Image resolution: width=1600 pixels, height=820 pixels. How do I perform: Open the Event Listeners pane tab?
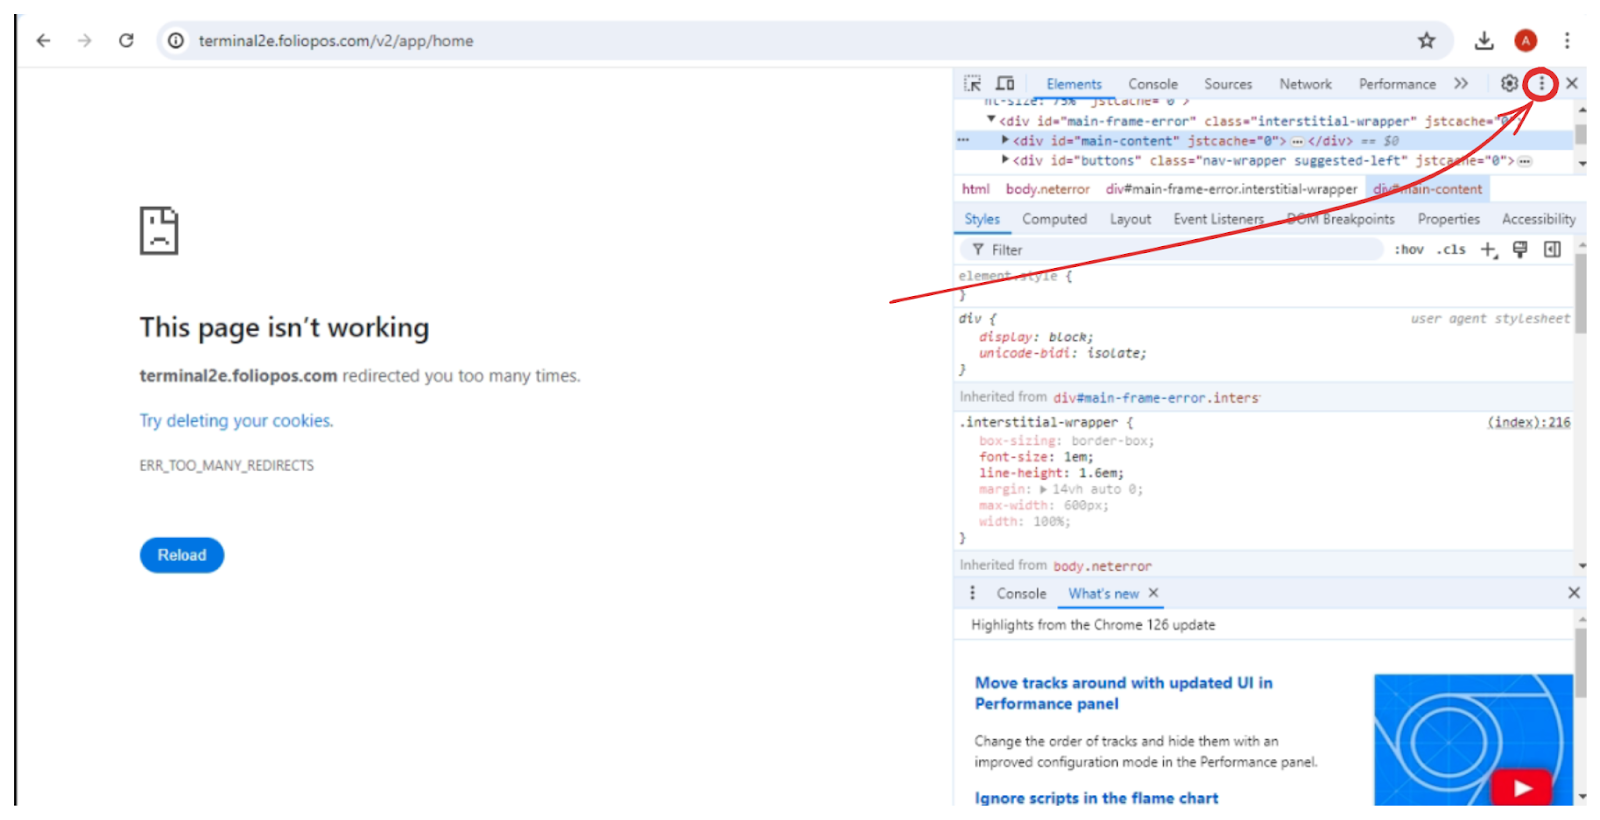(1218, 219)
